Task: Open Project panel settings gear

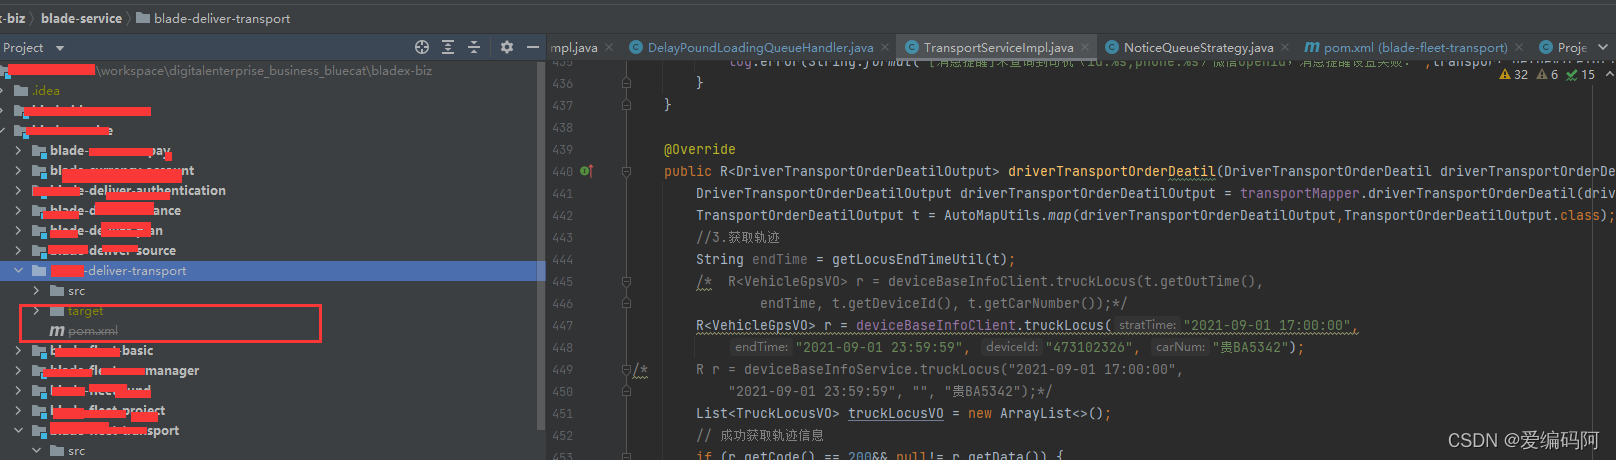Action: (507, 47)
